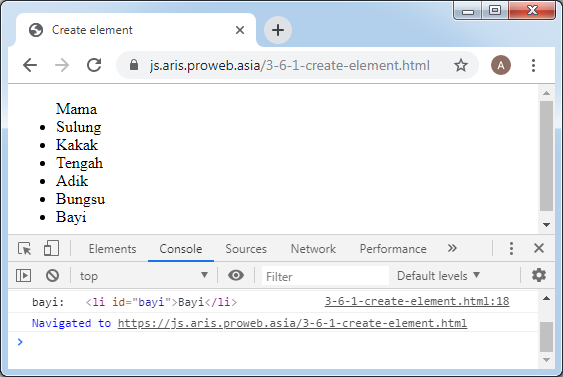Switch to the Network tab
Image resolution: width=563 pixels, height=377 pixels.
click(x=313, y=249)
